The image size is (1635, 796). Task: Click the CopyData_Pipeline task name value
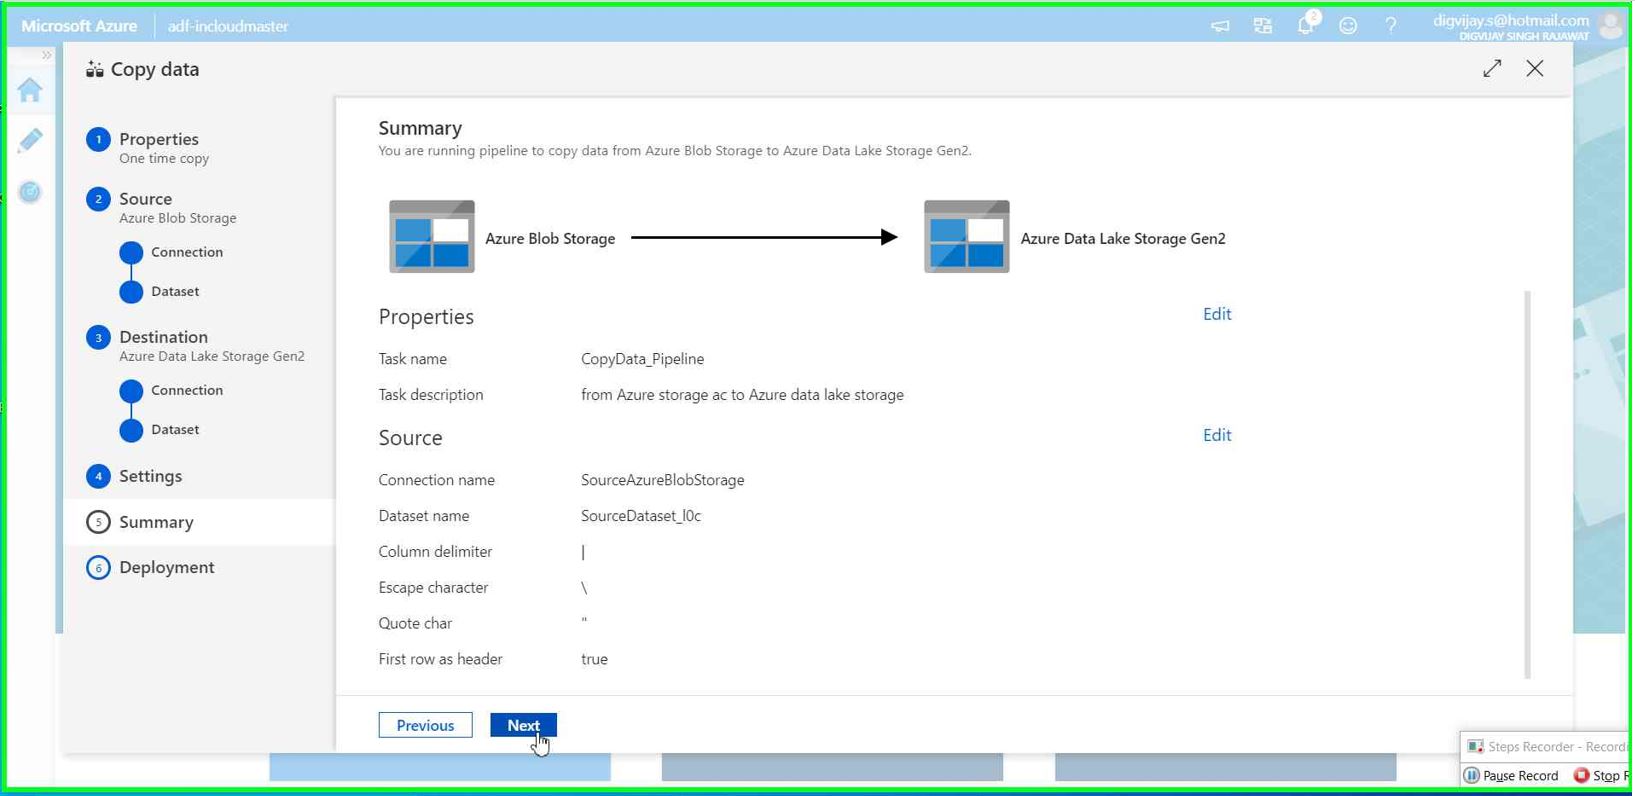tap(643, 359)
